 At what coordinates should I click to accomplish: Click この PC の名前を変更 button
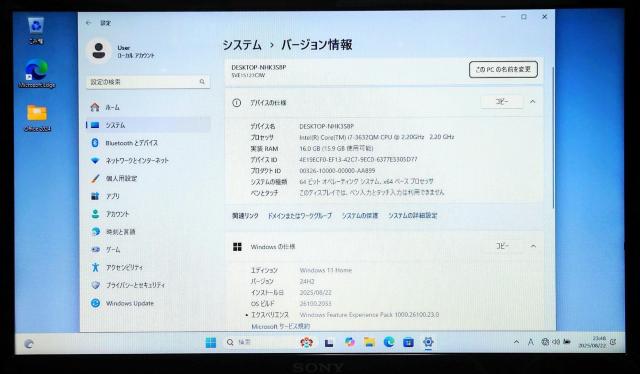[503, 69]
